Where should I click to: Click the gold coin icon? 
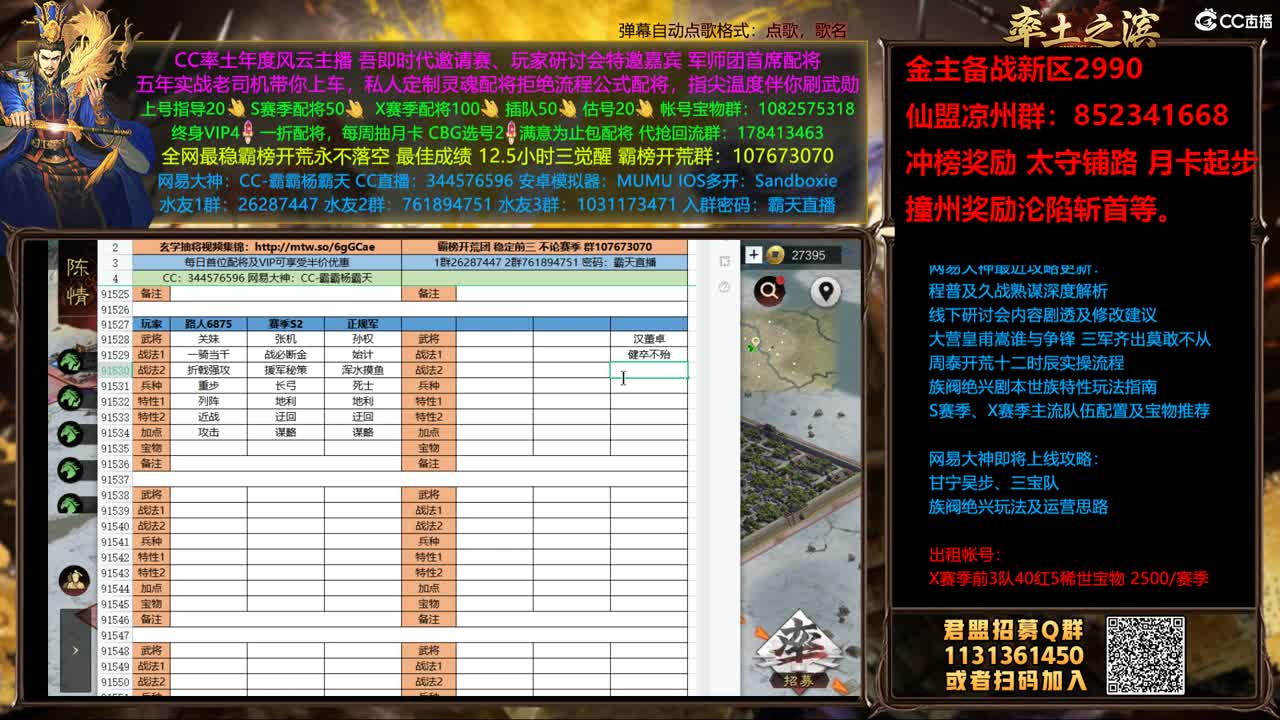tap(774, 255)
